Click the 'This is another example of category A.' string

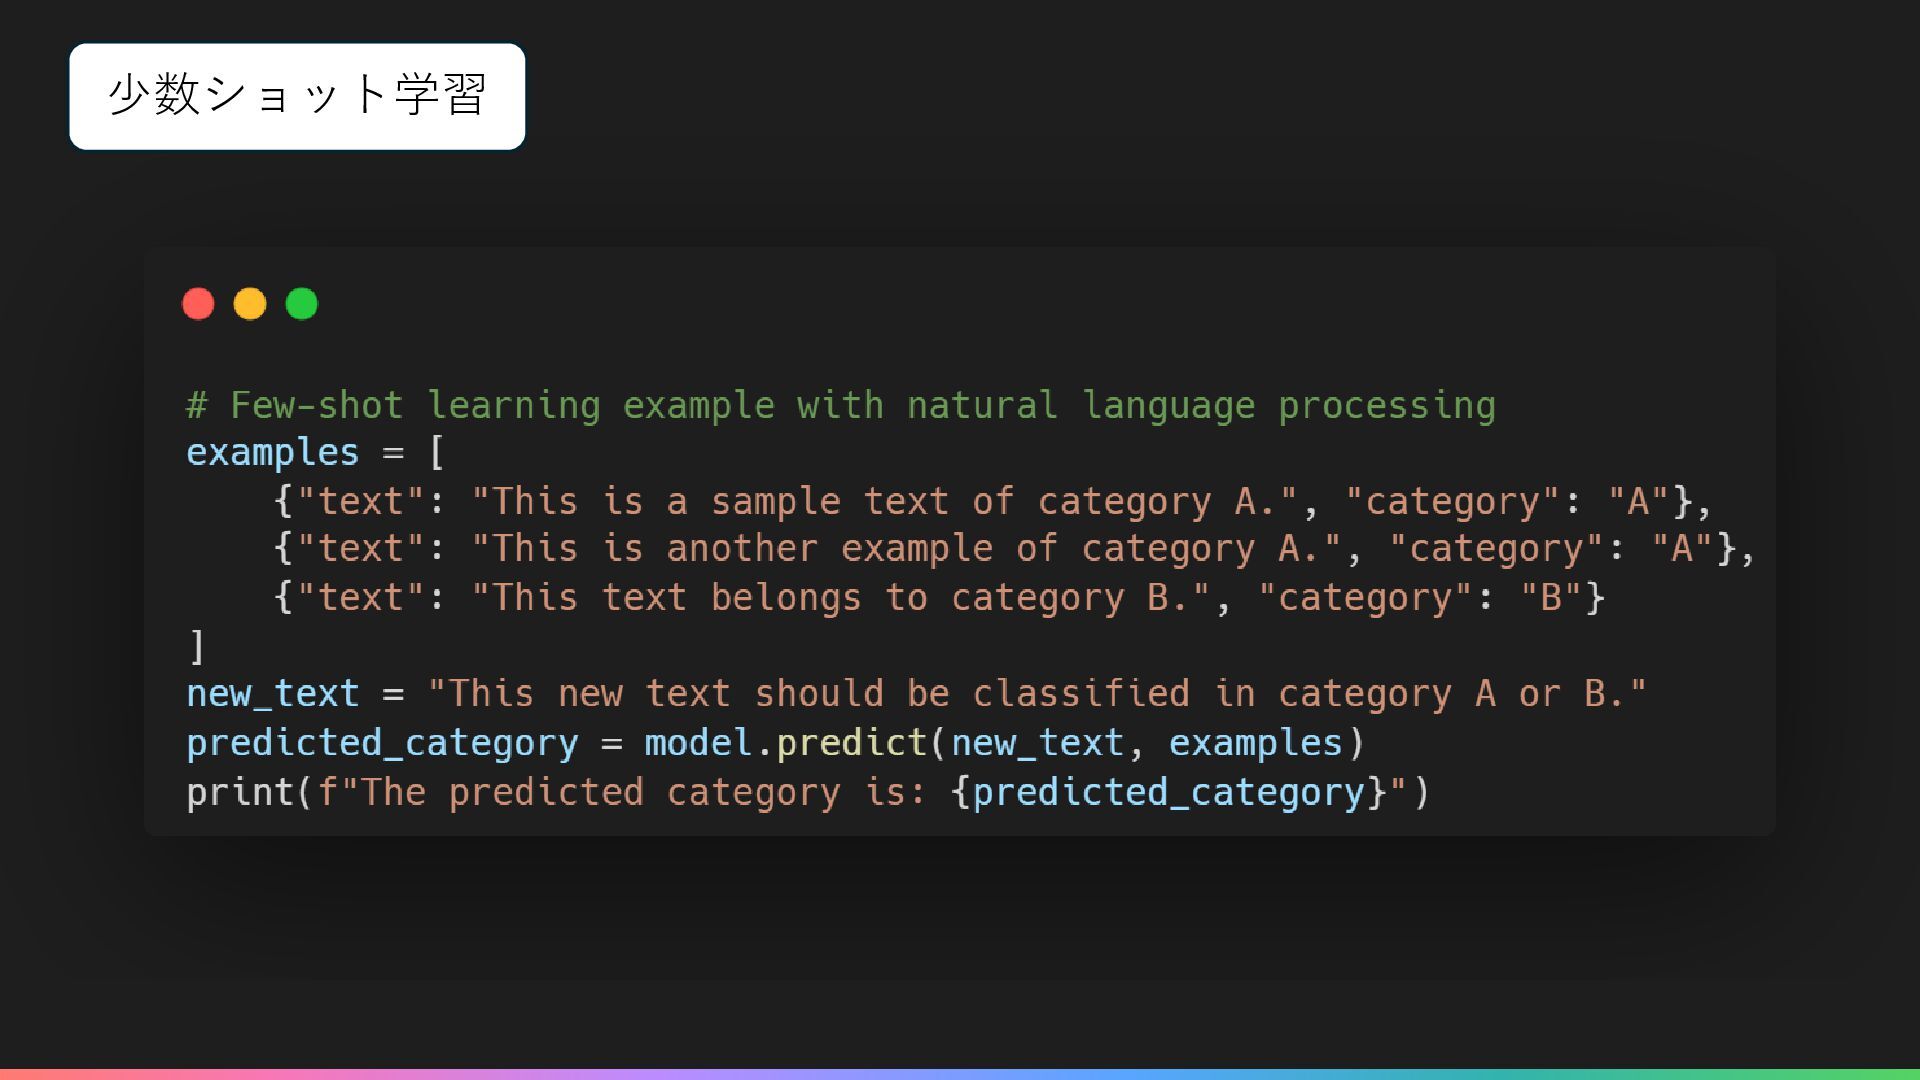tap(907, 549)
